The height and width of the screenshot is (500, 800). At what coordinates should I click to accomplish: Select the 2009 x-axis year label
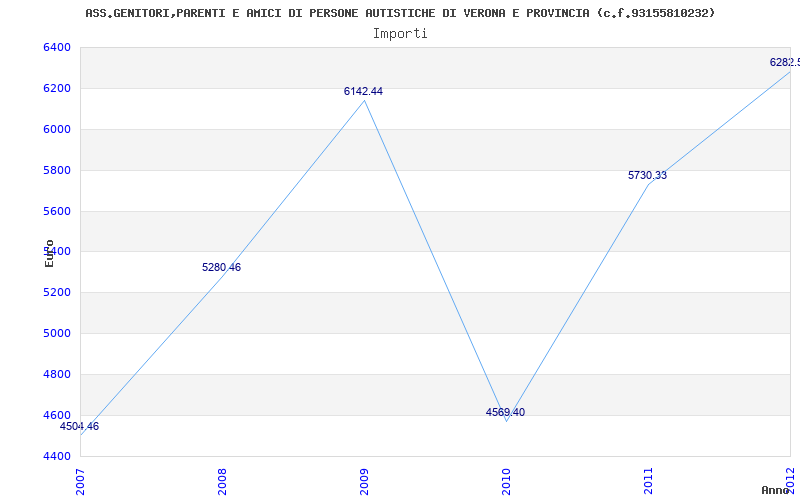364,481
